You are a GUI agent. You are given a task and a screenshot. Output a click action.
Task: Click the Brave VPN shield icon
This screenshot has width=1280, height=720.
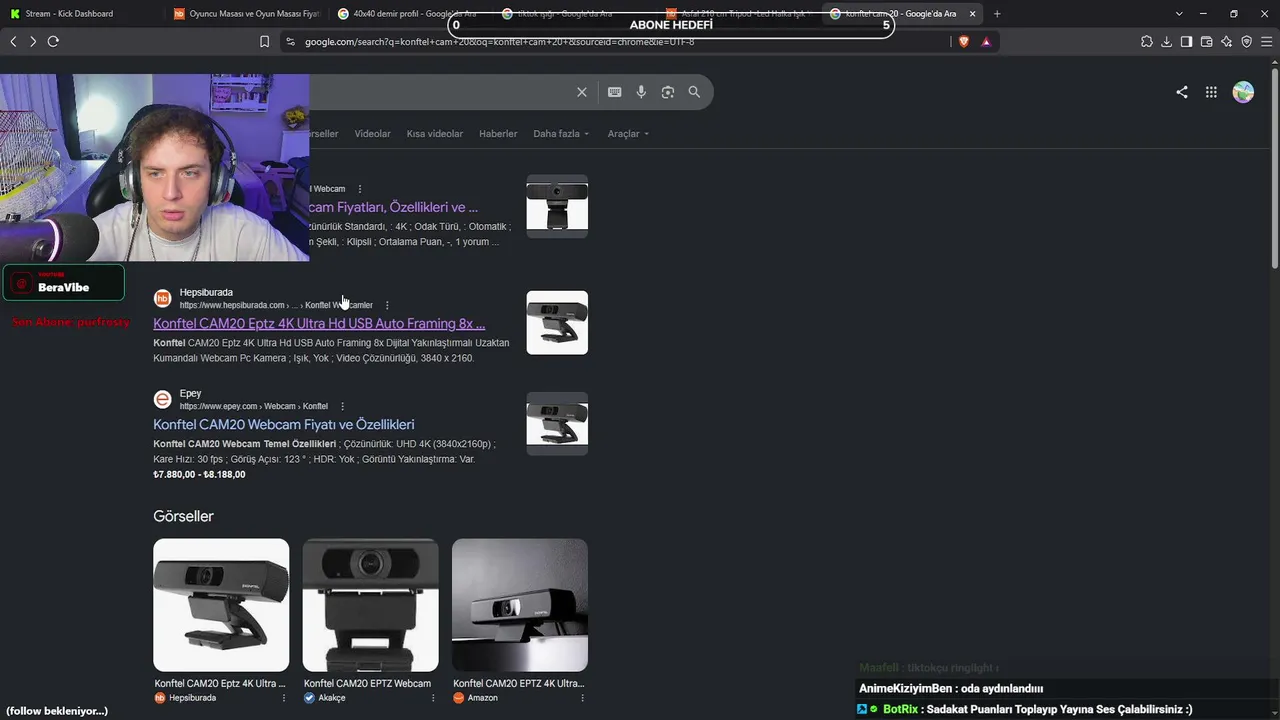click(x=1246, y=41)
